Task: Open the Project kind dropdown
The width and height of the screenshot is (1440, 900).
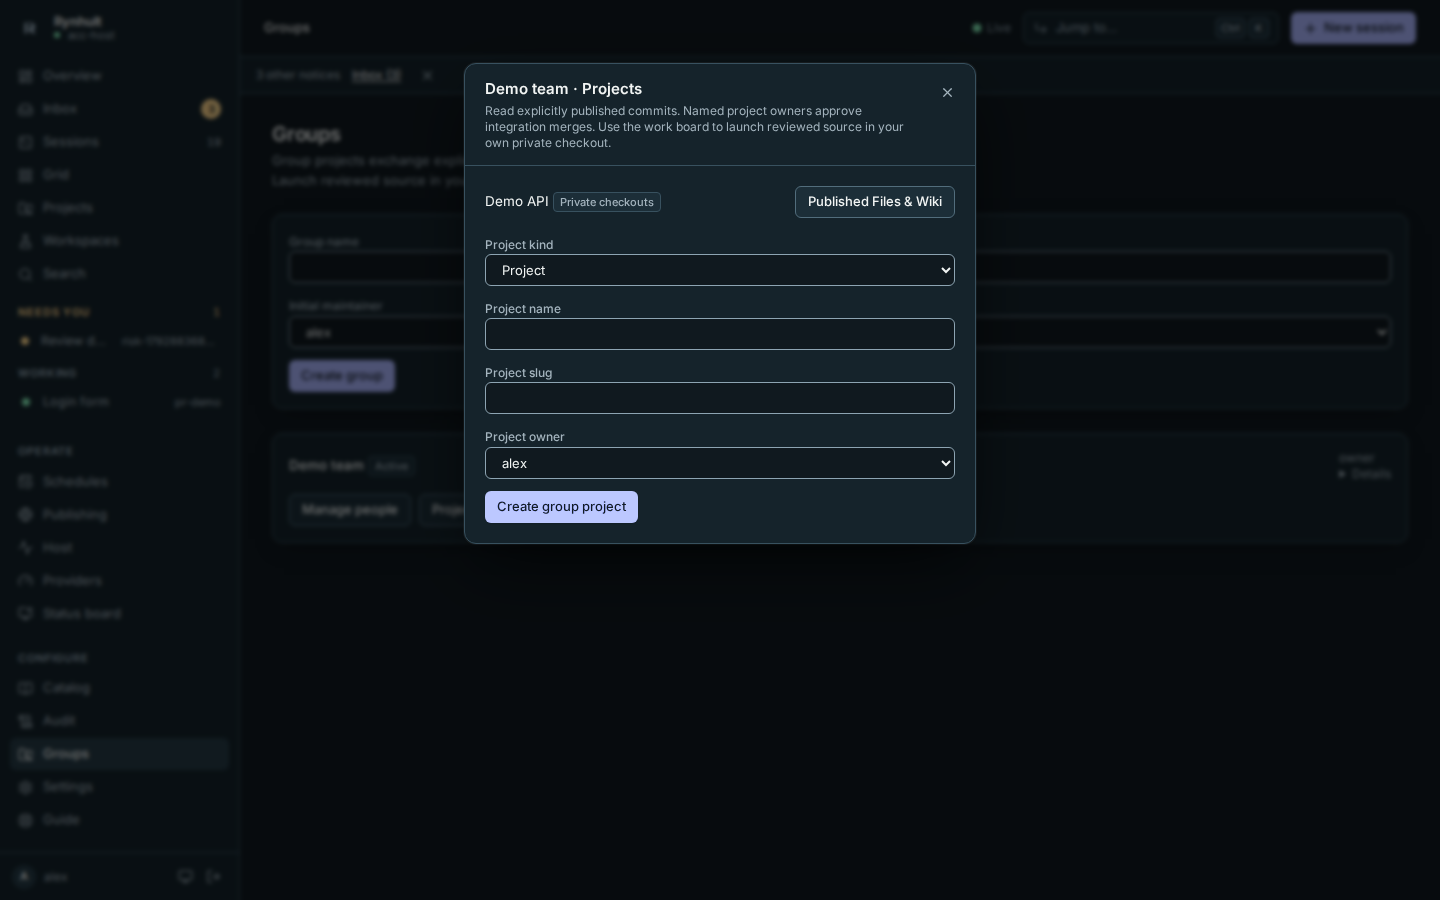Action: pos(719,270)
